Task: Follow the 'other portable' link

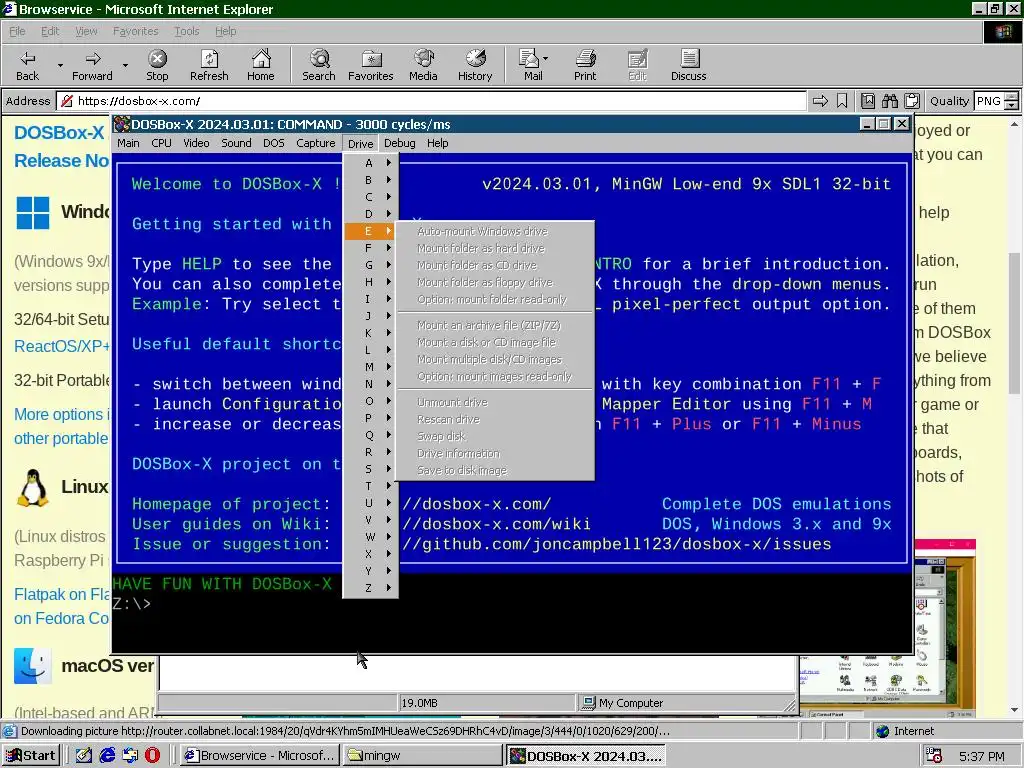Action: pos(61,438)
